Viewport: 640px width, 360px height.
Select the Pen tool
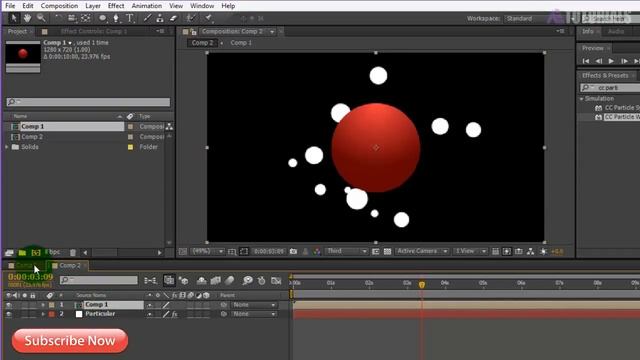[x=116, y=18]
